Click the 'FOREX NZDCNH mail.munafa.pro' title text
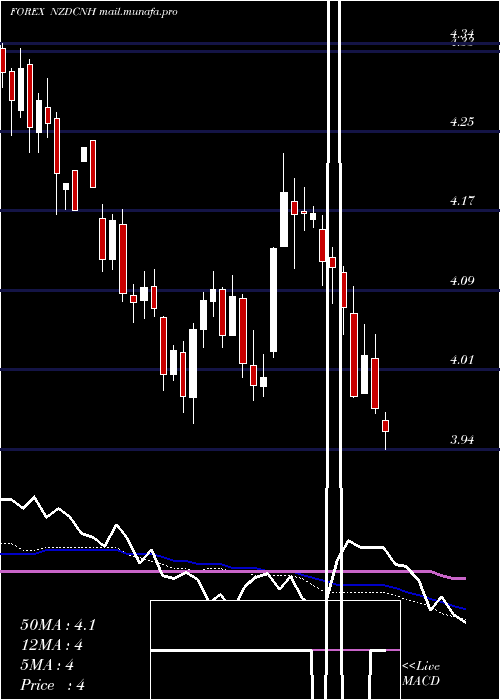500x700 pixels. coord(94,12)
